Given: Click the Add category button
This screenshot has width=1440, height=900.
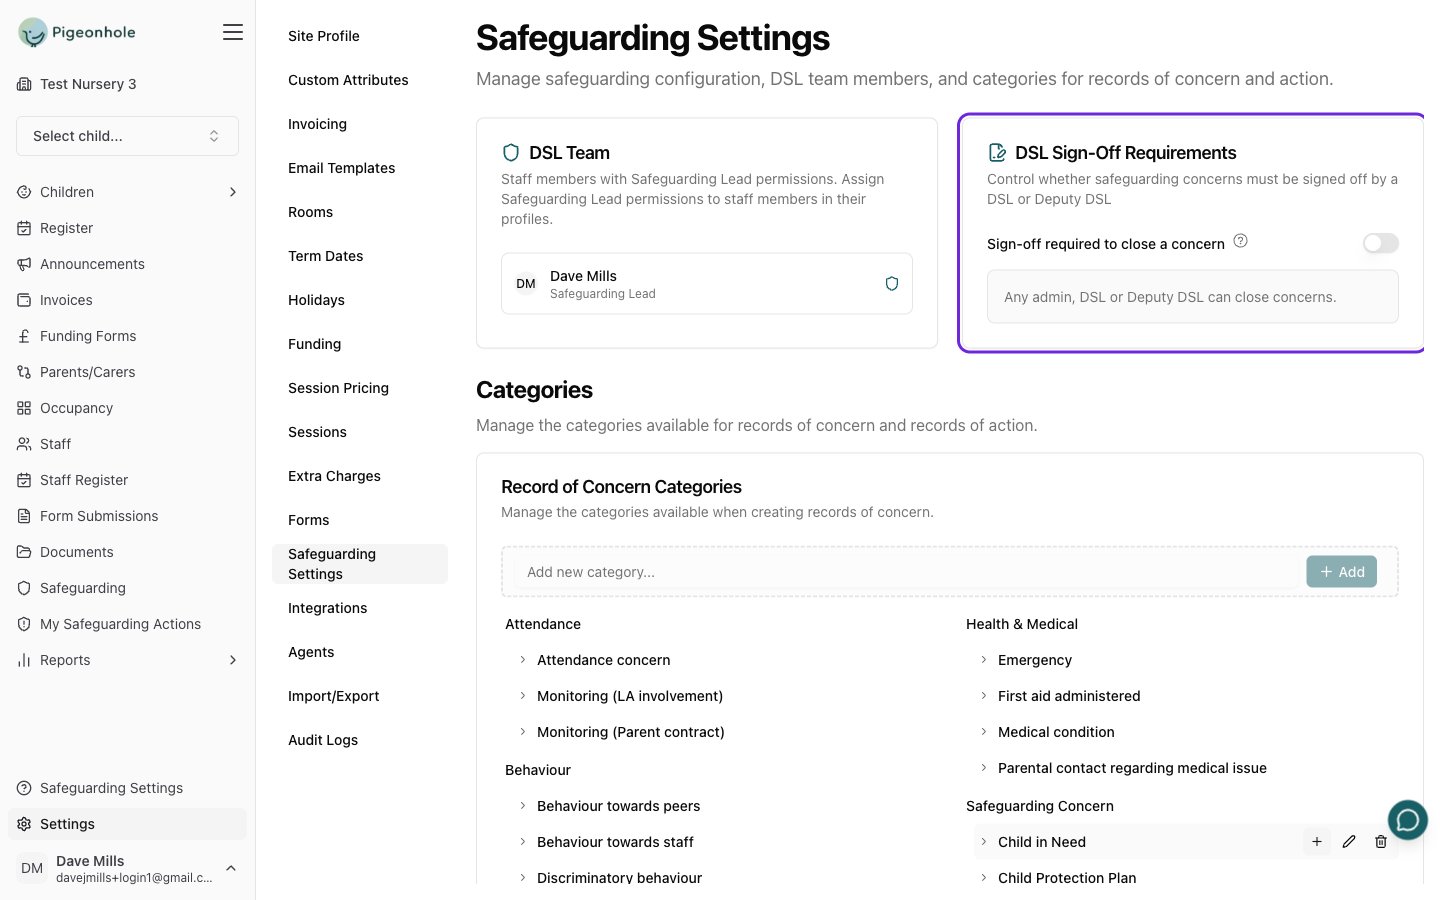Looking at the screenshot, I should pyautogui.click(x=1341, y=572).
